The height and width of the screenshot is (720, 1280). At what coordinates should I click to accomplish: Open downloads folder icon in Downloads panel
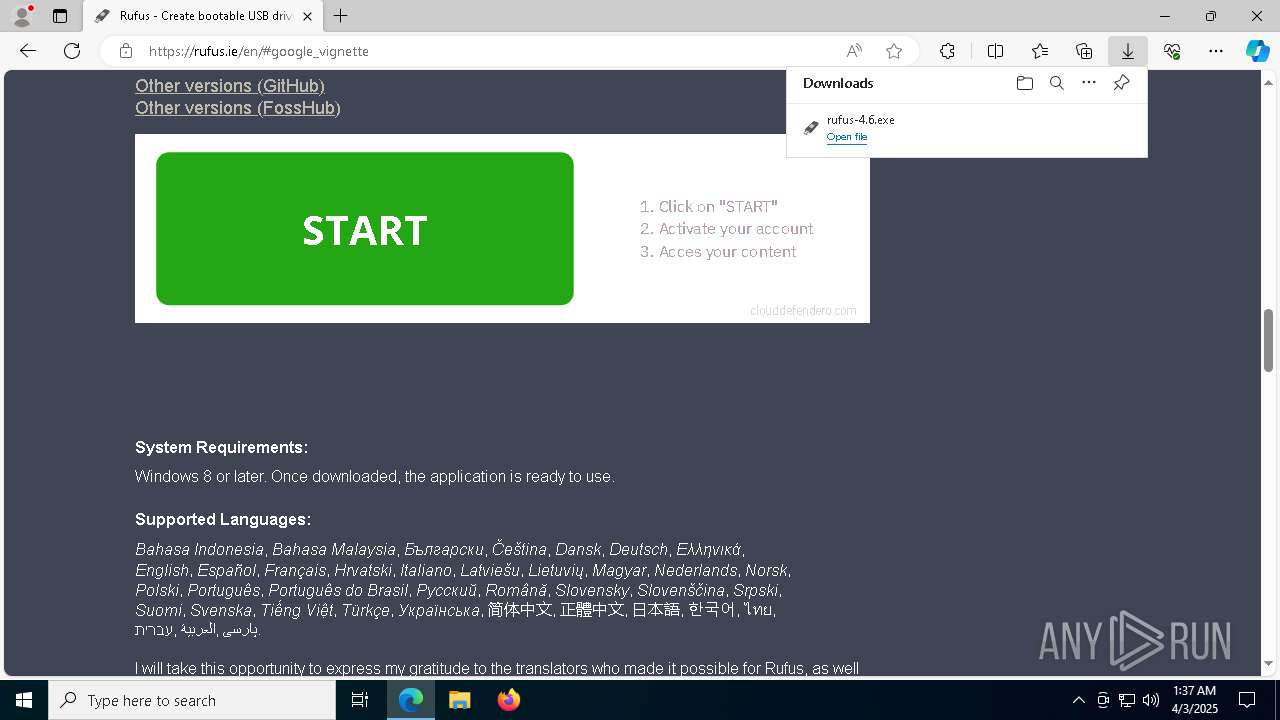[1024, 83]
